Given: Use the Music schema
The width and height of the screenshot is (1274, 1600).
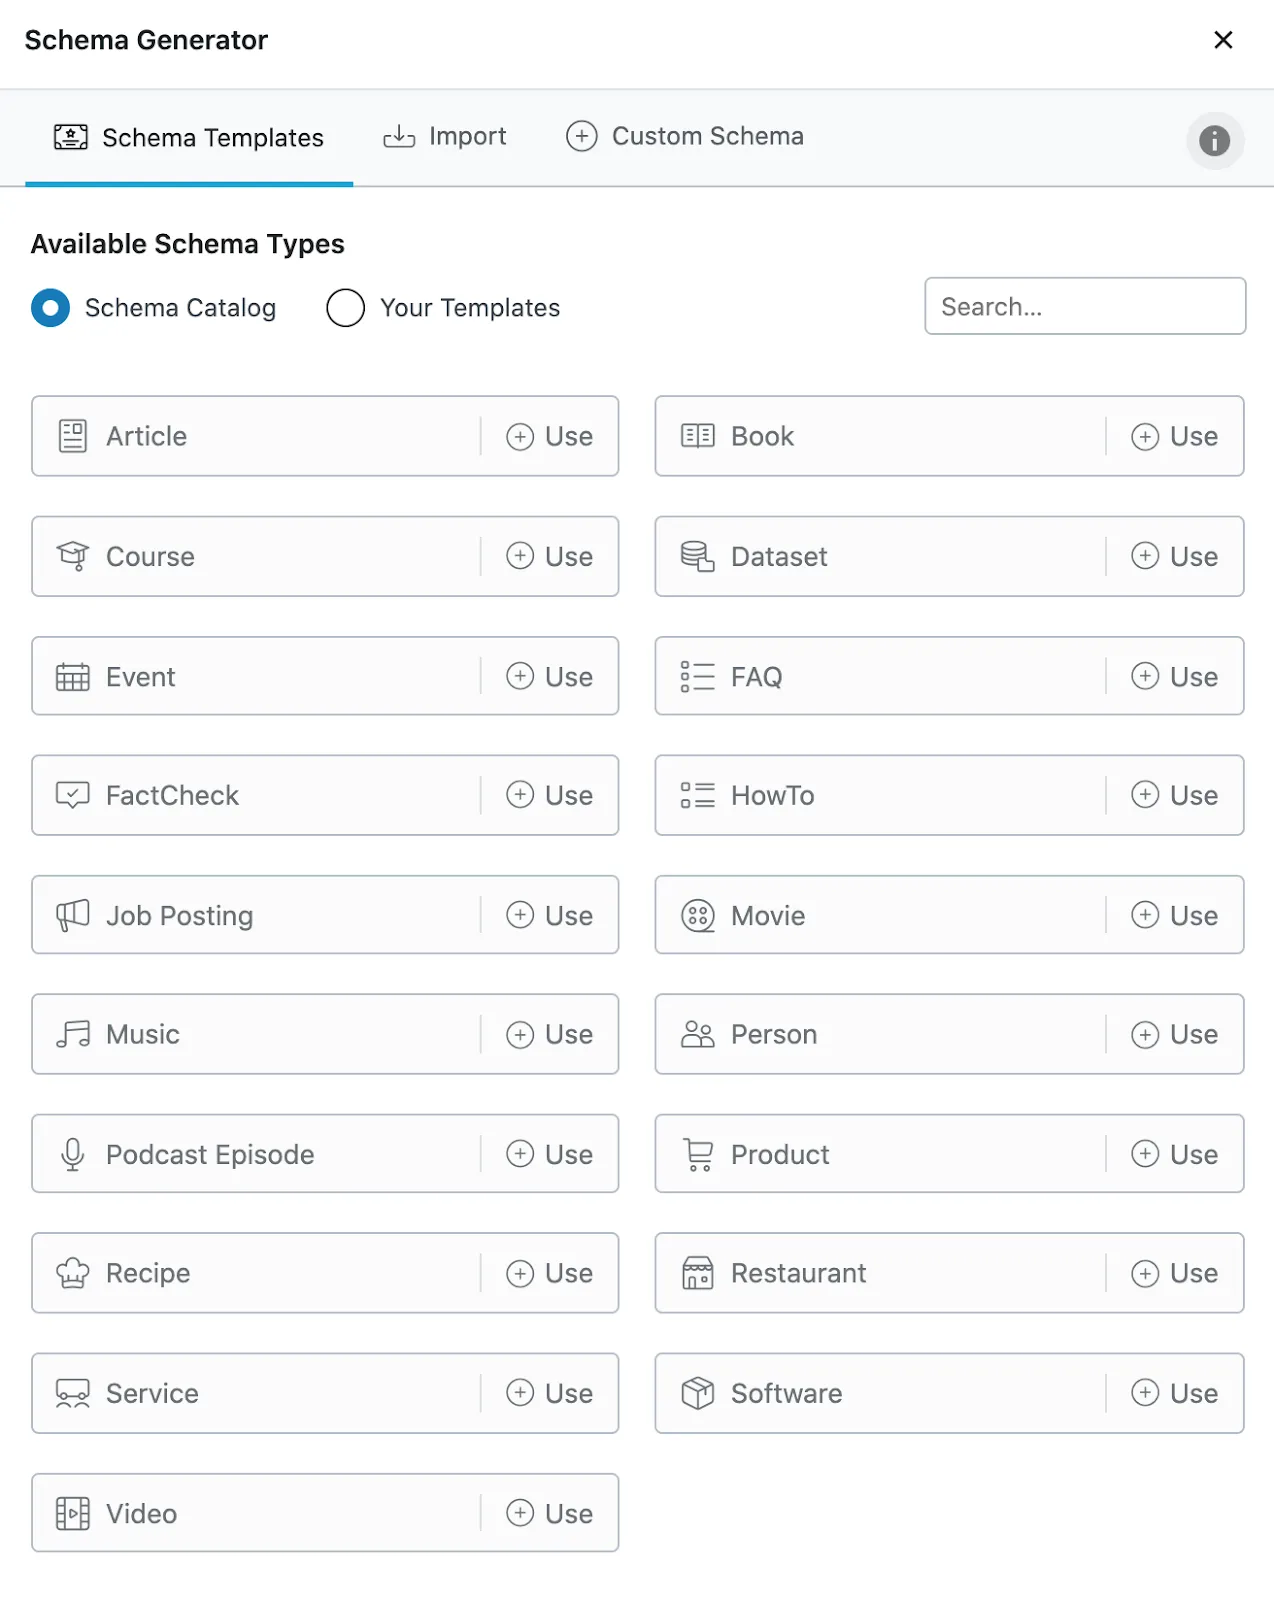Looking at the screenshot, I should (x=549, y=1034).
